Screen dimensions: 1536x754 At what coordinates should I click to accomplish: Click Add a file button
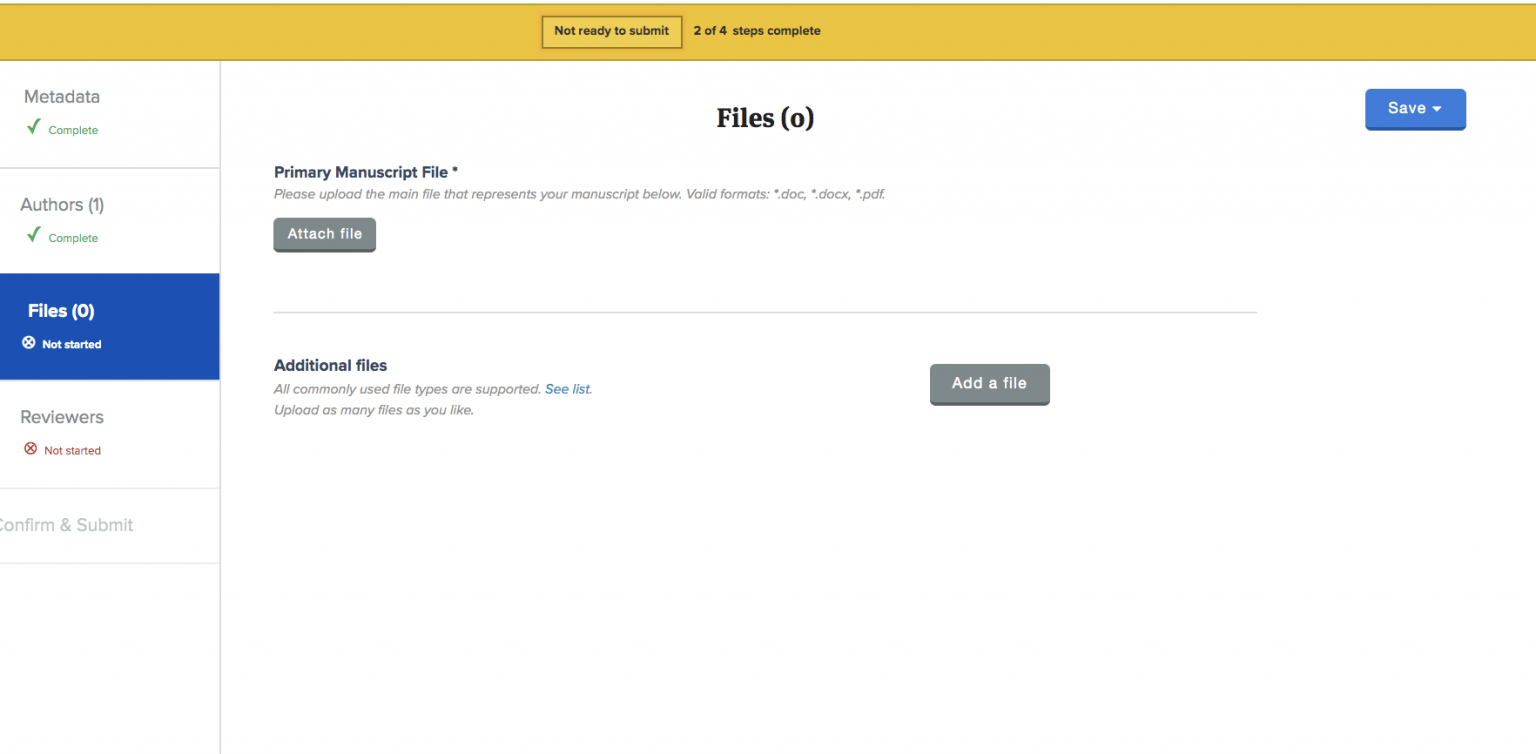coord(990,384)
